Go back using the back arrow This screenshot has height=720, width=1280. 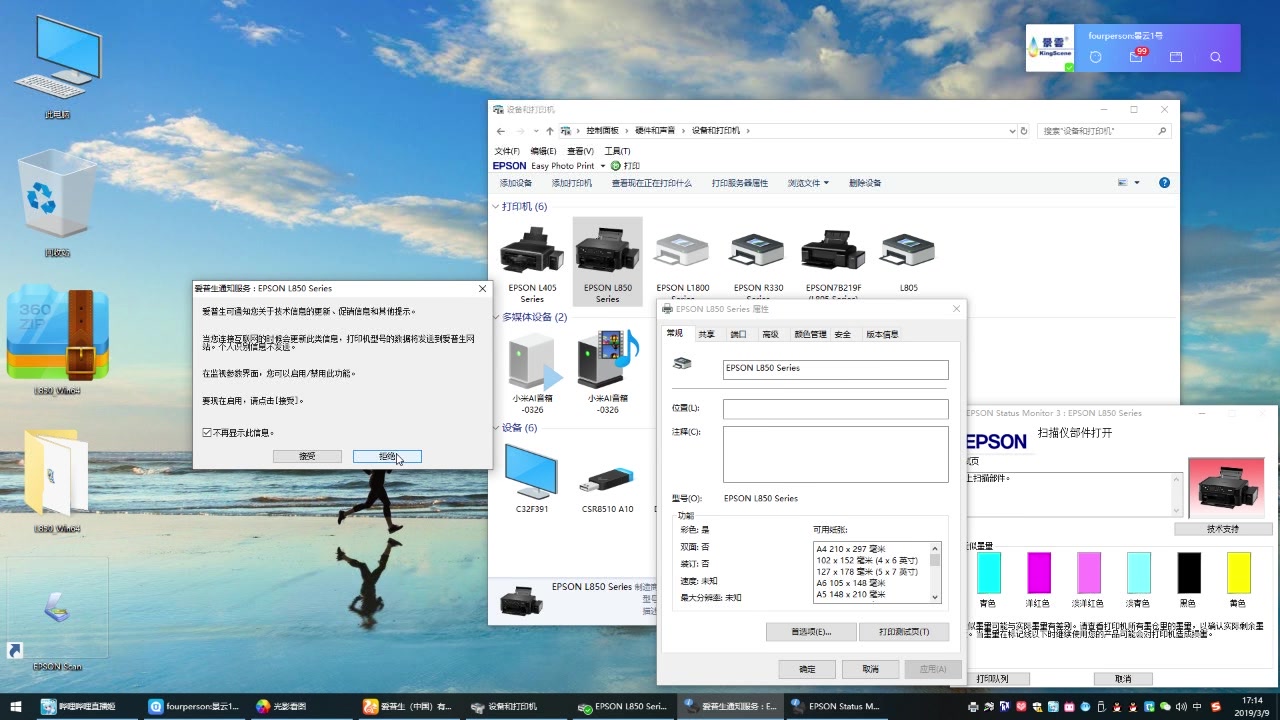pyautogui.click(x=501, y=131)
